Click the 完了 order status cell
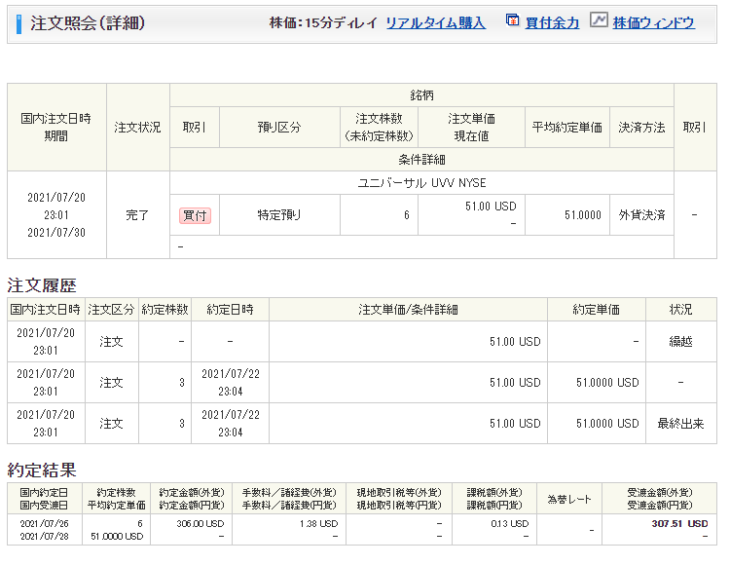Viewport: 730px width, 565px height. coord(138,215)
